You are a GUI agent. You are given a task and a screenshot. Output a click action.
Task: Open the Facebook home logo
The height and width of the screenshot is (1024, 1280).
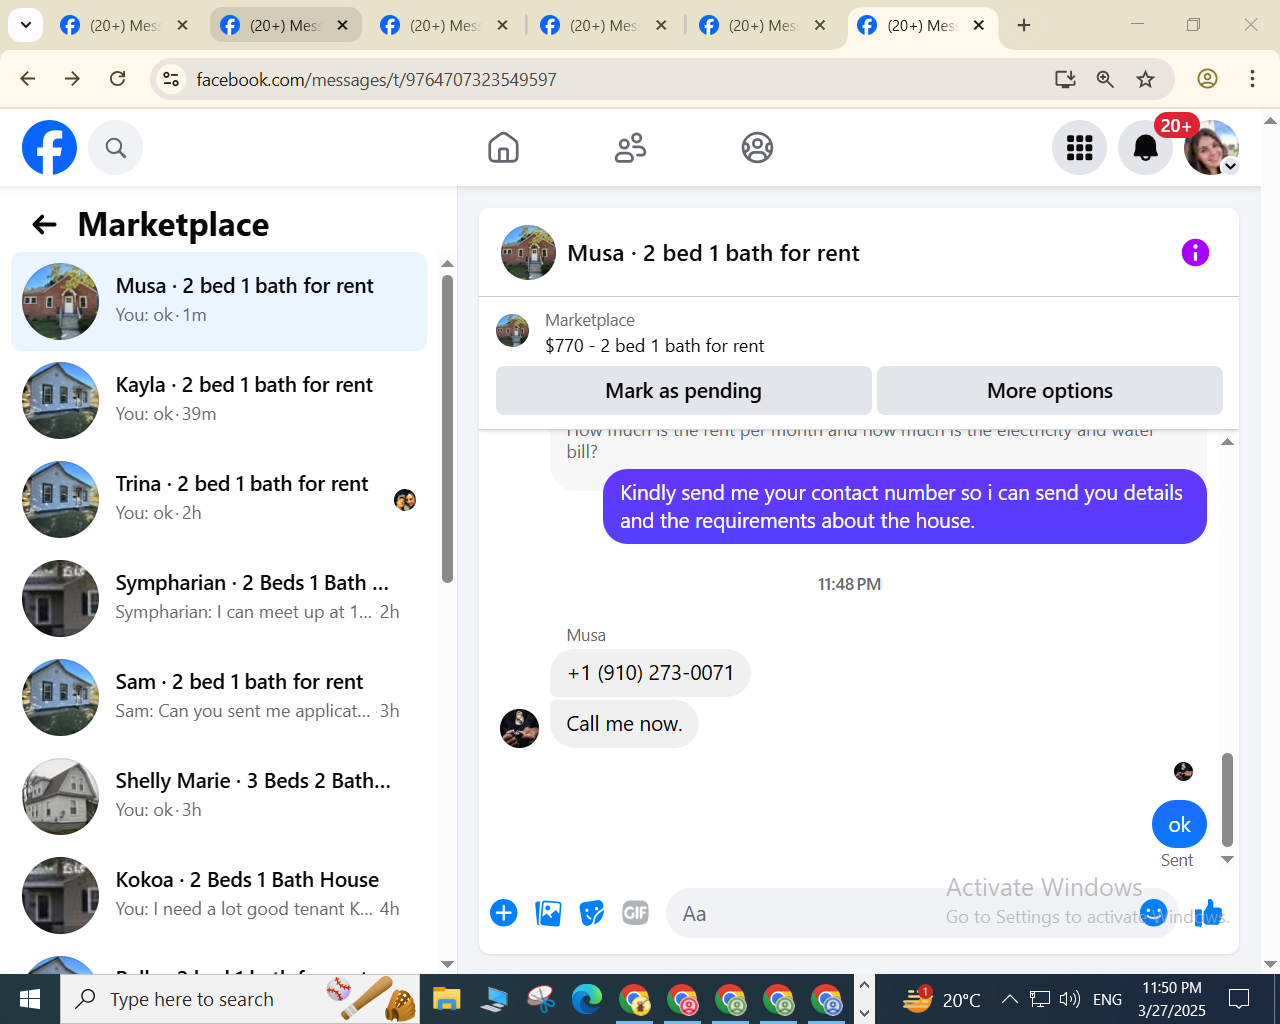click(49, 148)
